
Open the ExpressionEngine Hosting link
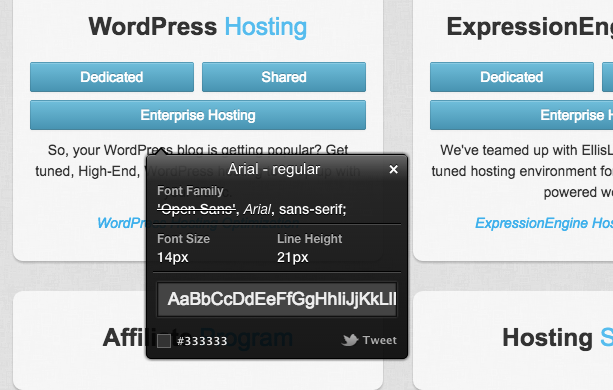click(x=544, y=223)
